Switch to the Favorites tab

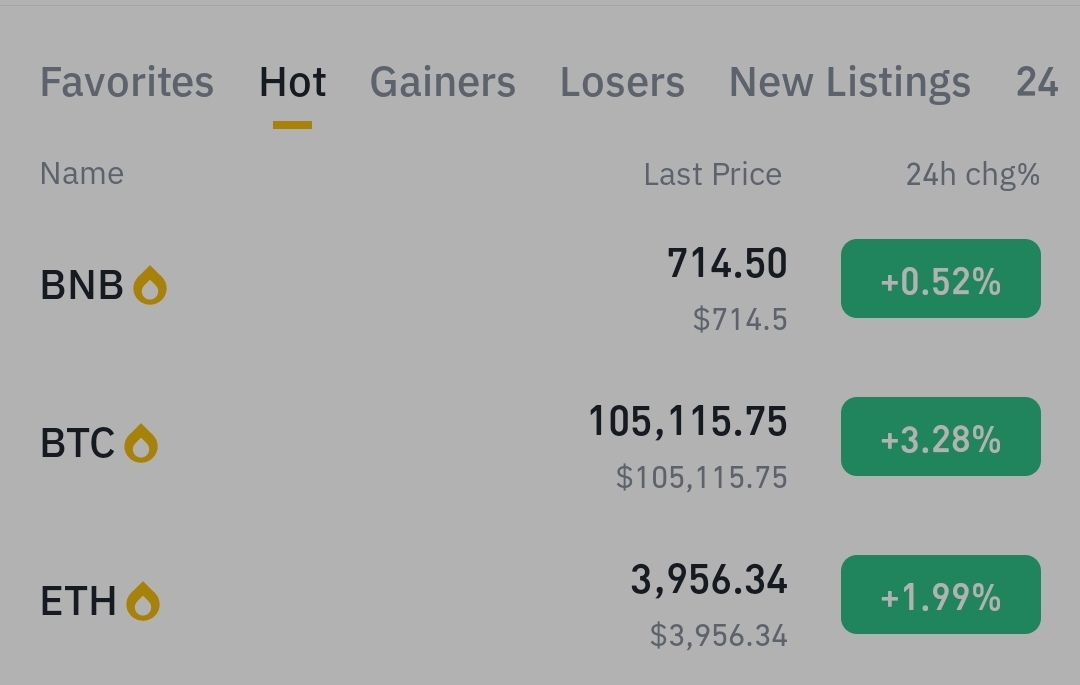[x=127, y=82]
